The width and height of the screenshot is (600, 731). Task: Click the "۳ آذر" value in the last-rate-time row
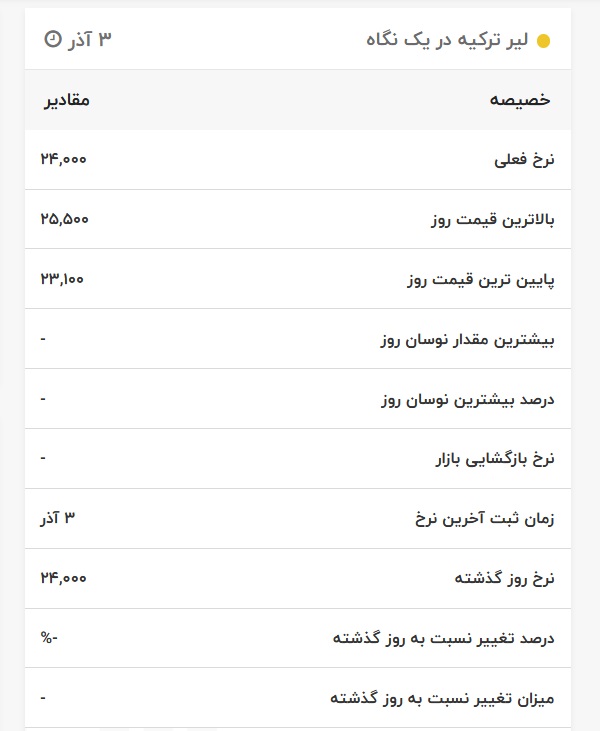57,519
